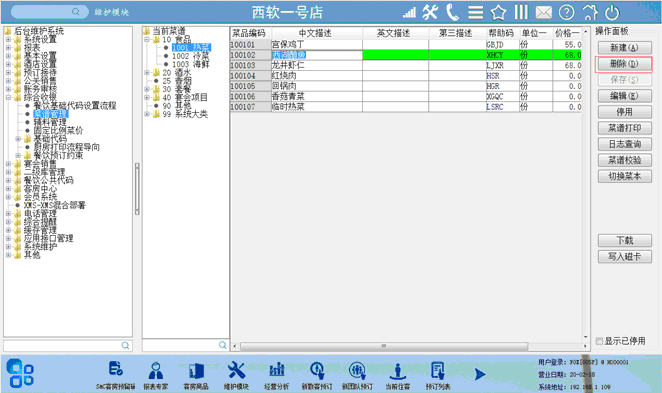Click the magnifier in the top search box

coord(76,12)
